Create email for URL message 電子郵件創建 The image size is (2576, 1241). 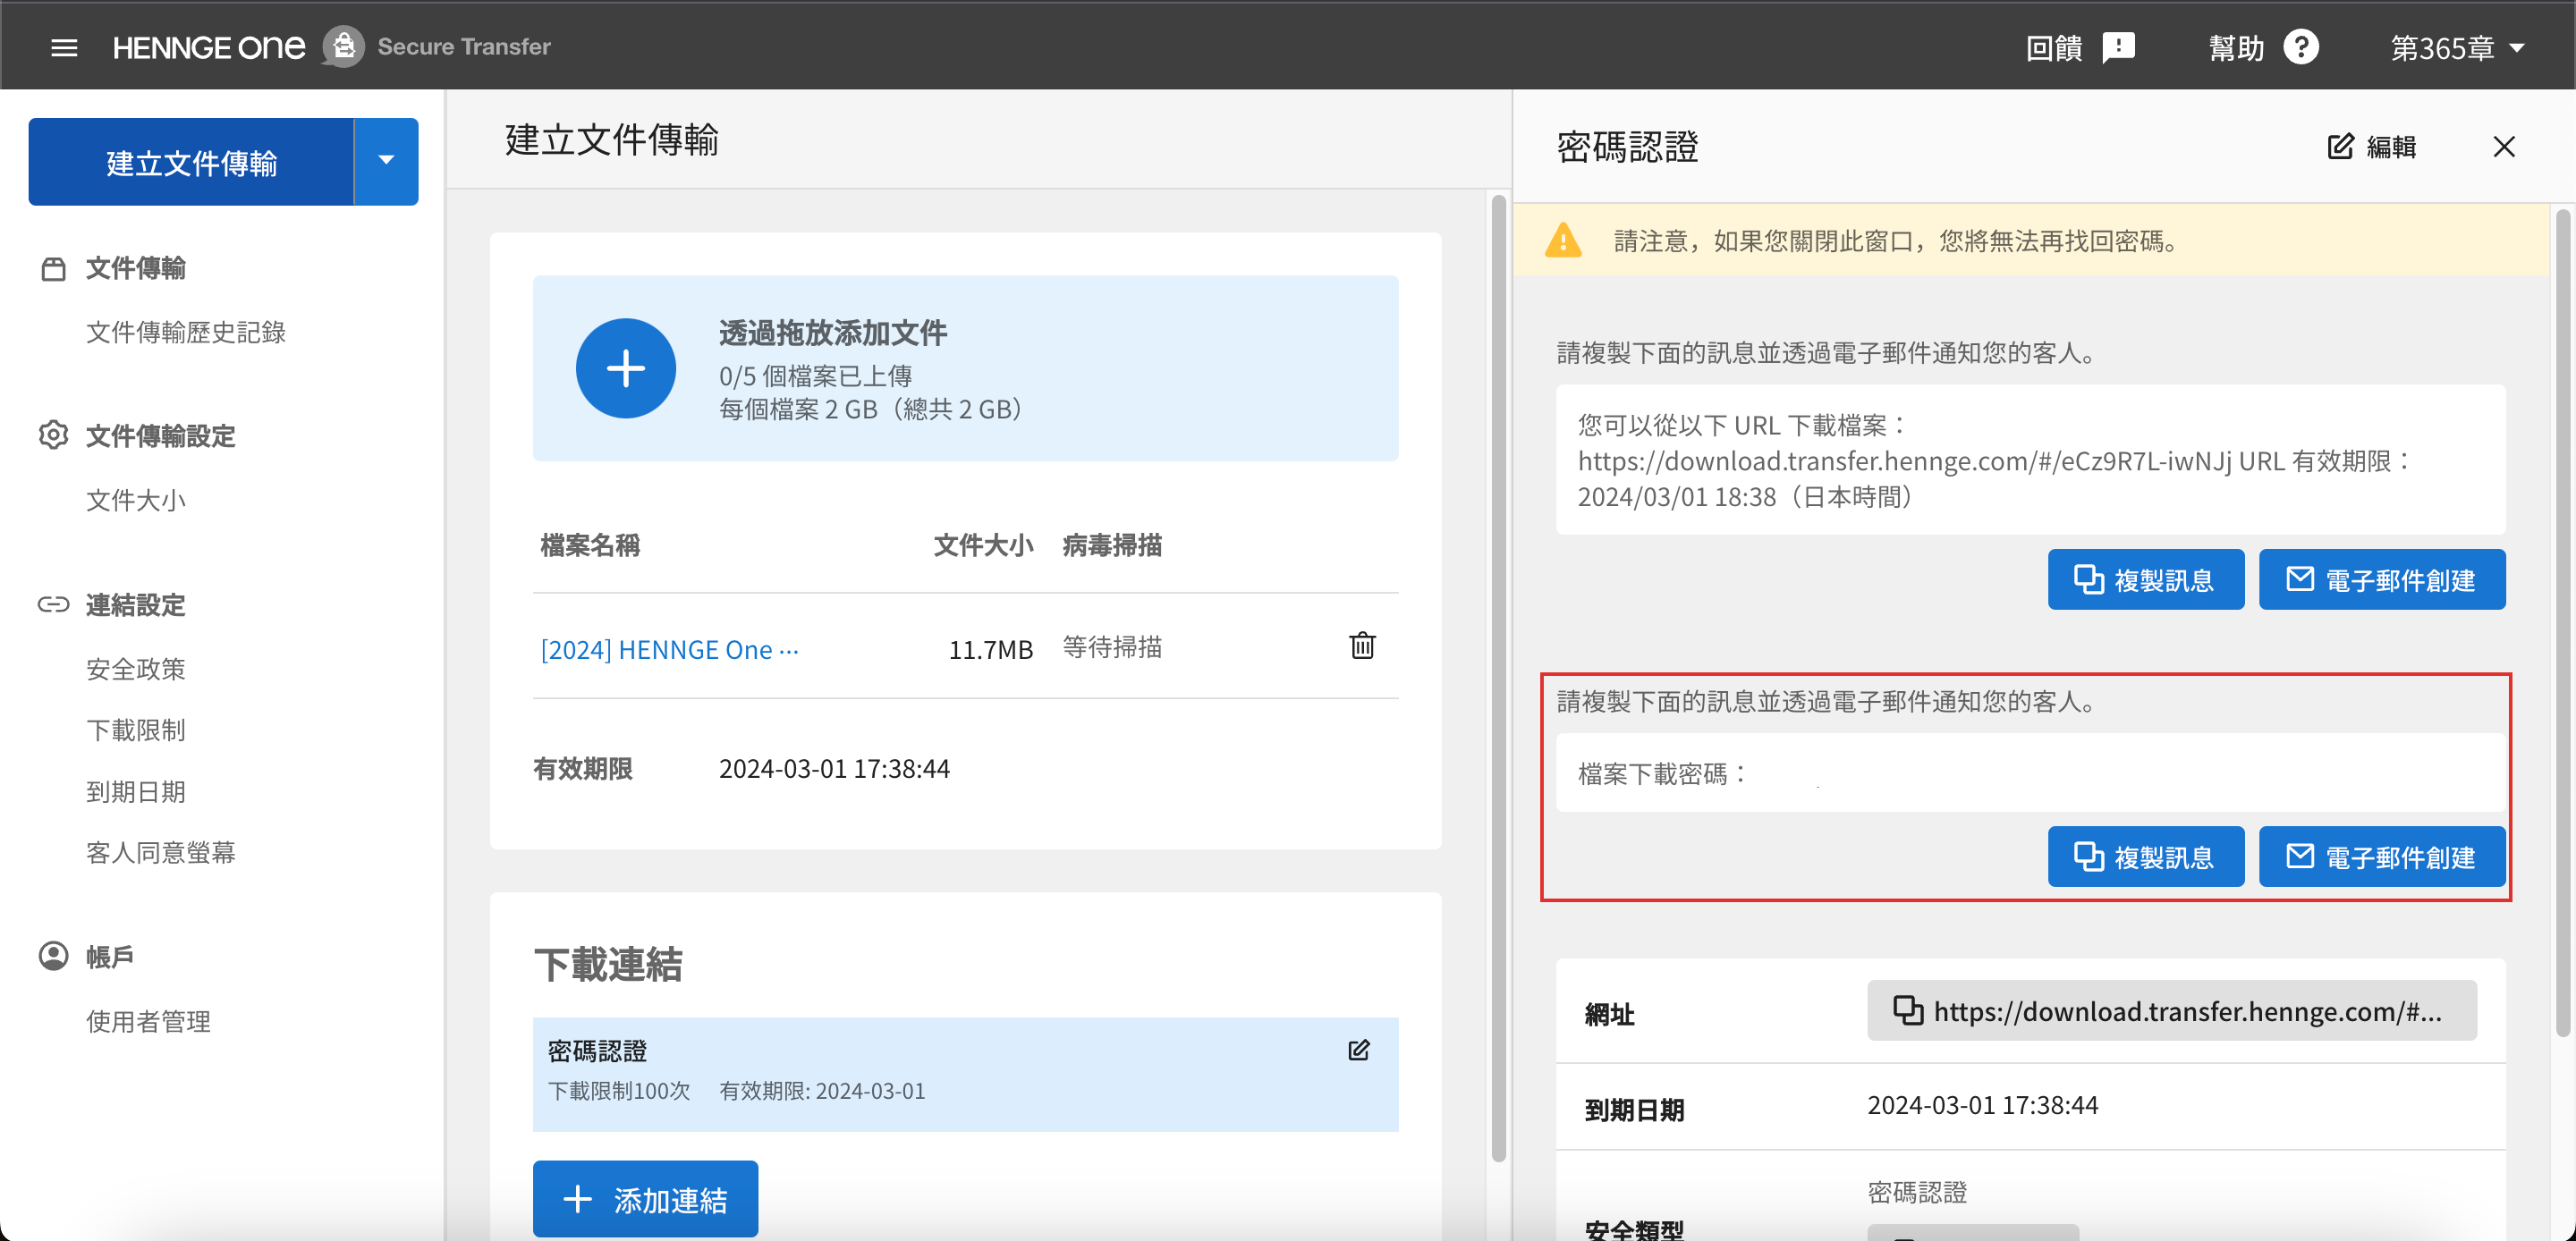click(x=2382, y=579)
